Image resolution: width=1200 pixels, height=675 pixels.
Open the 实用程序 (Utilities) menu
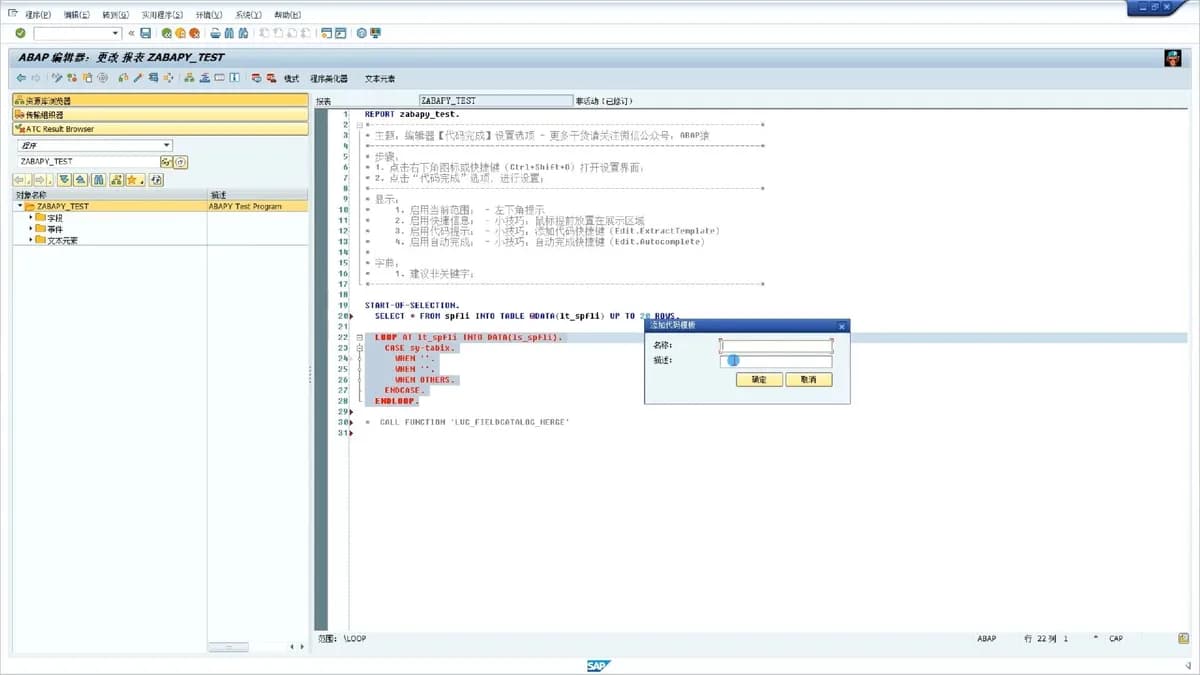point(162,15)
